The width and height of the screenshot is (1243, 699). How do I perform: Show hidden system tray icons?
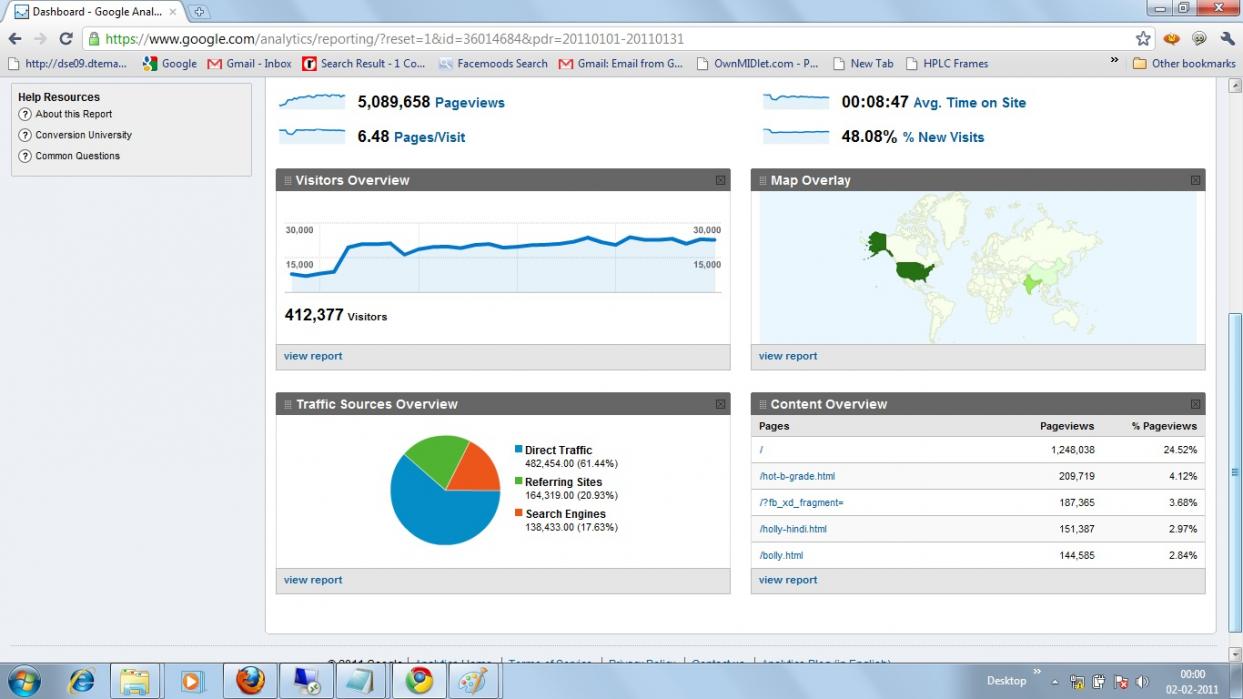pyautogui.click(x=1056, y=682)
